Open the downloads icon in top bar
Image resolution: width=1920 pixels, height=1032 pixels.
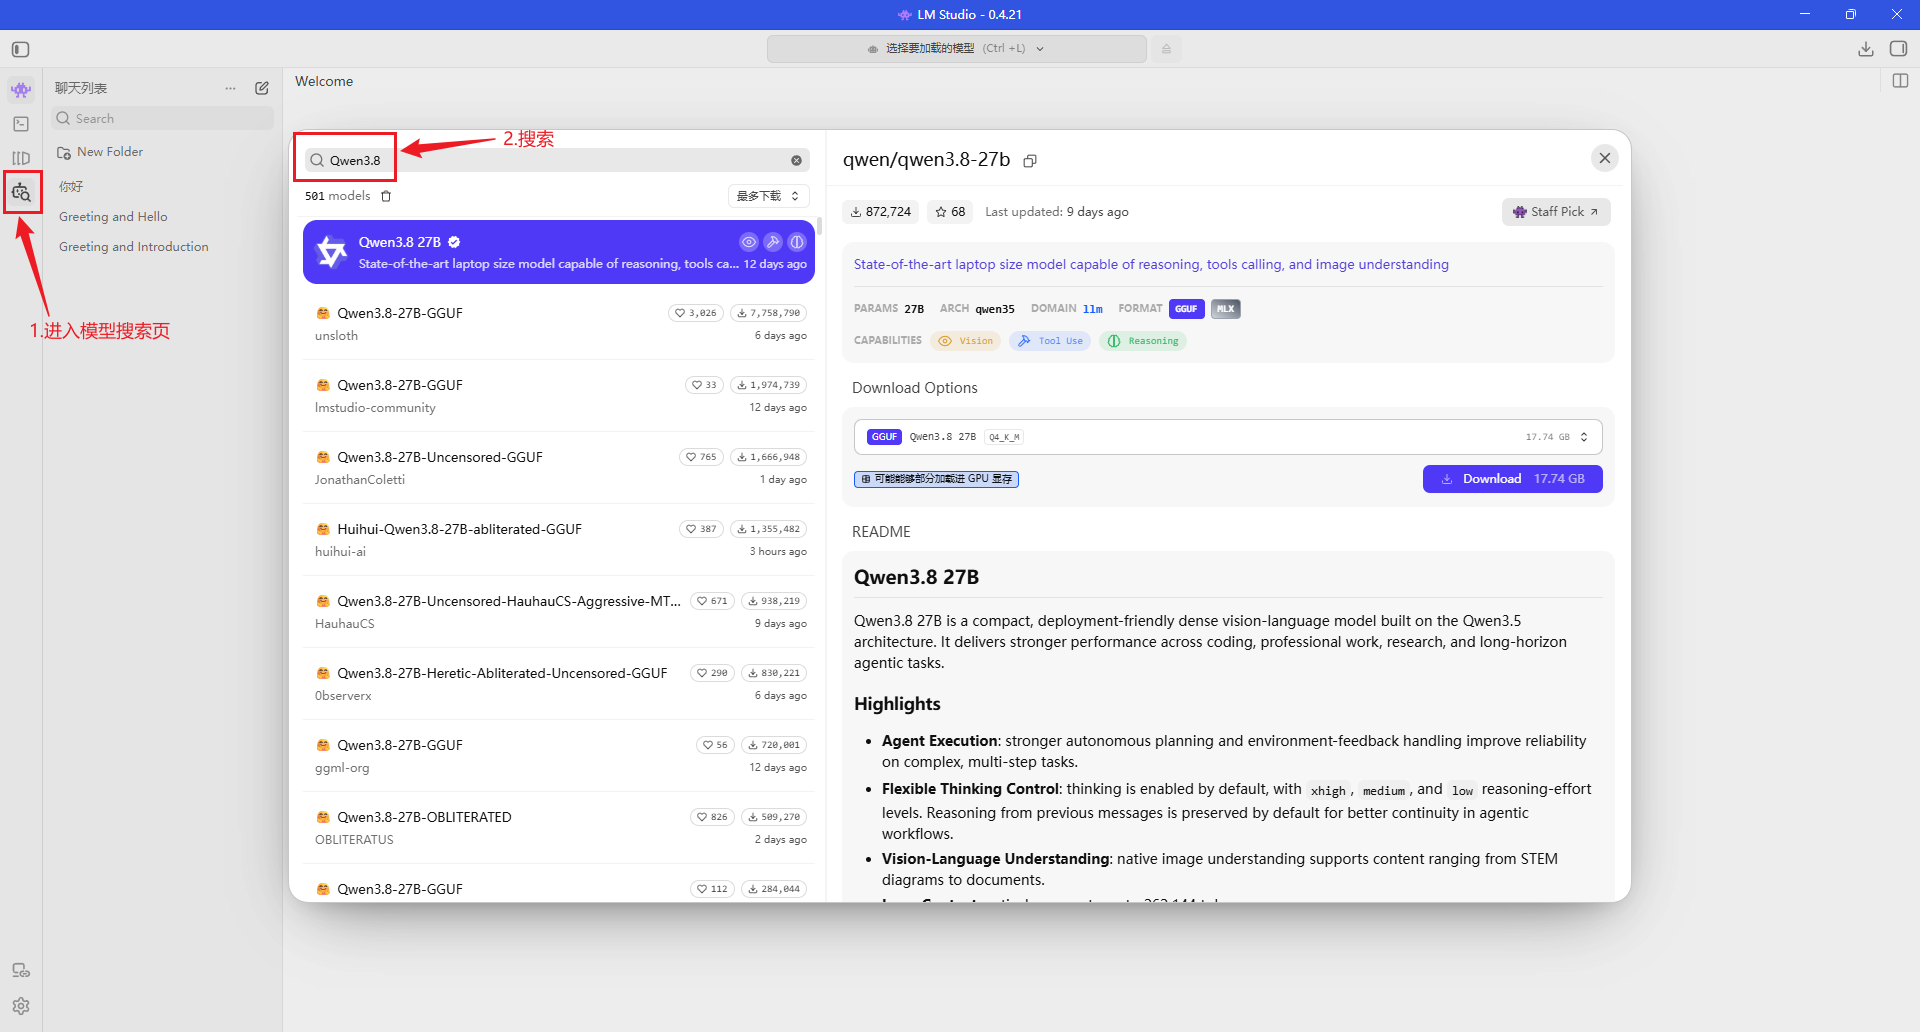[1866, 49]
